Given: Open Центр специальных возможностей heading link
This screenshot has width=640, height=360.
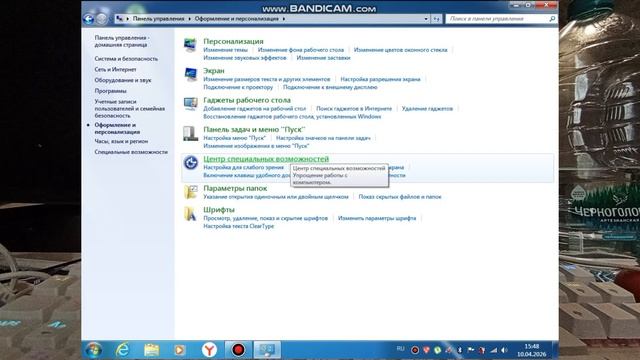Looking at the screenshot, I should pos(266,159).
